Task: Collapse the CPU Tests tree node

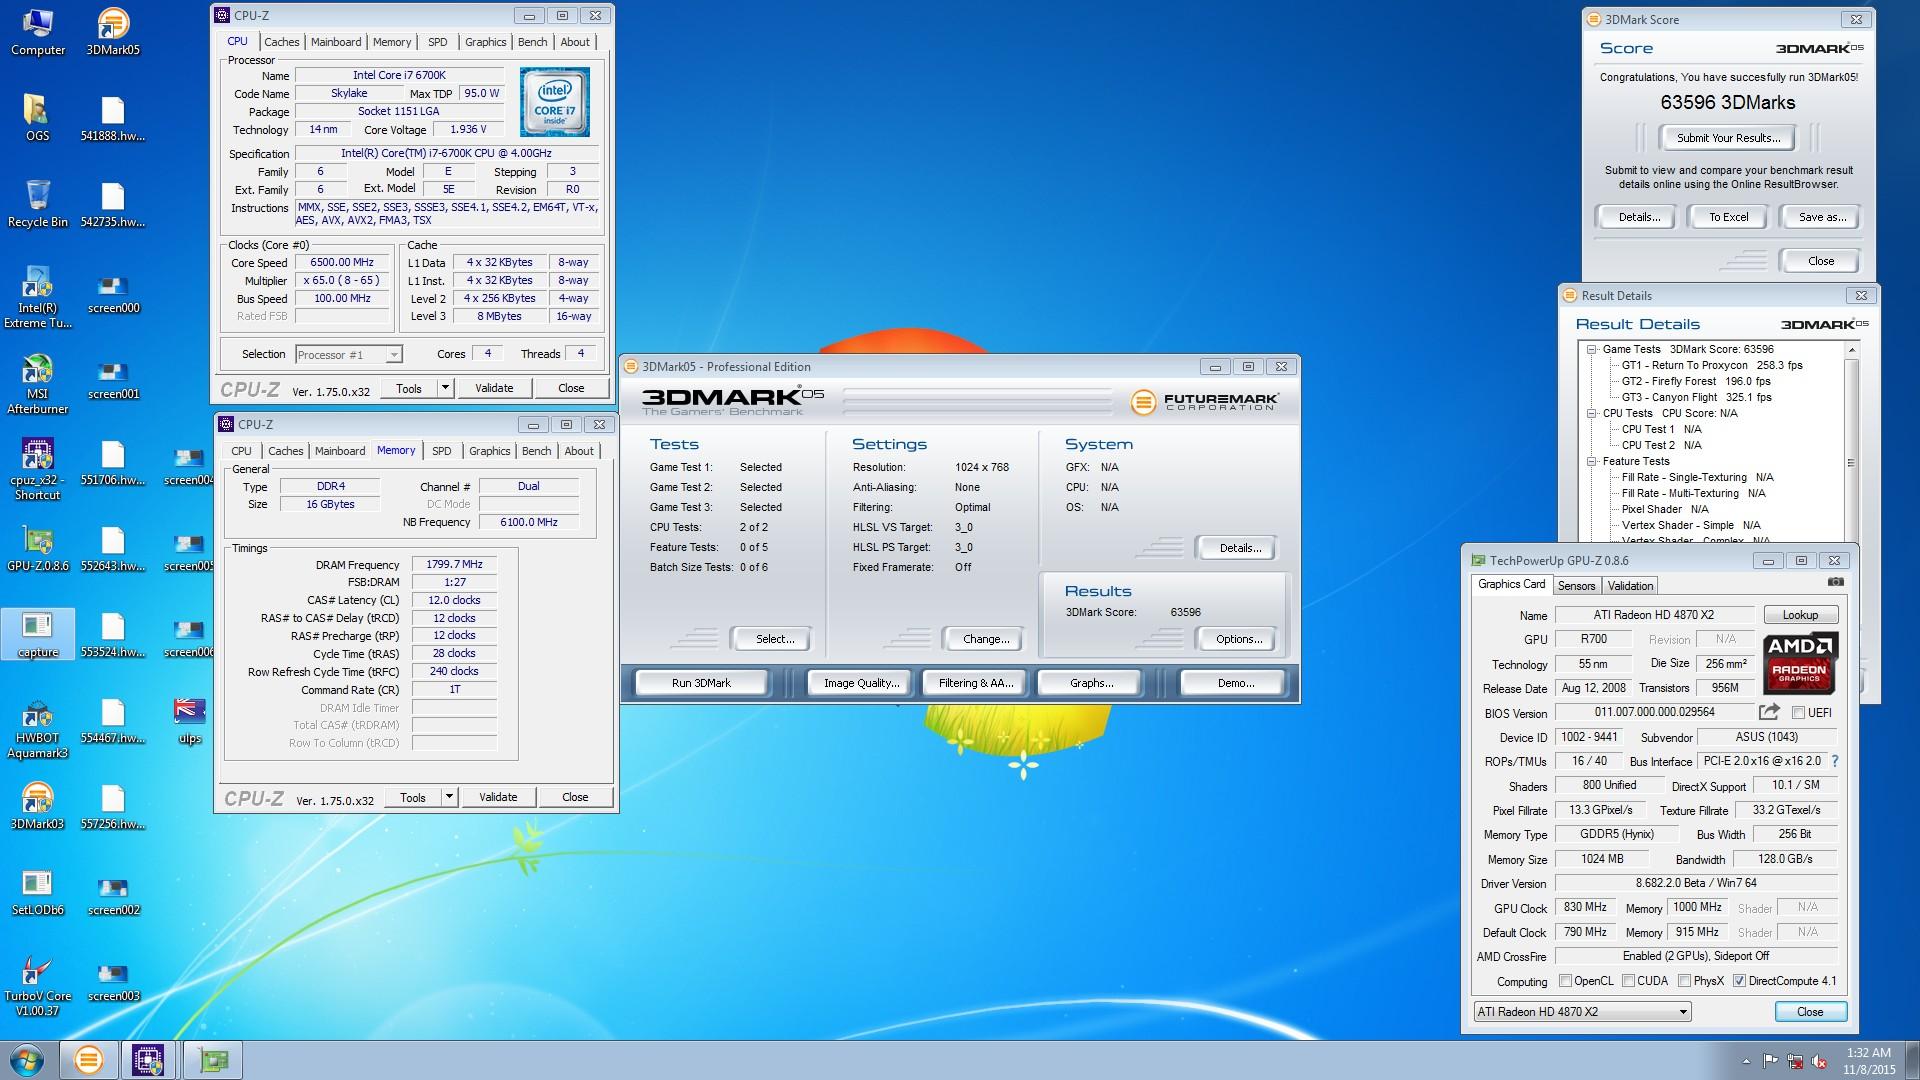Action: [1591, 413]
